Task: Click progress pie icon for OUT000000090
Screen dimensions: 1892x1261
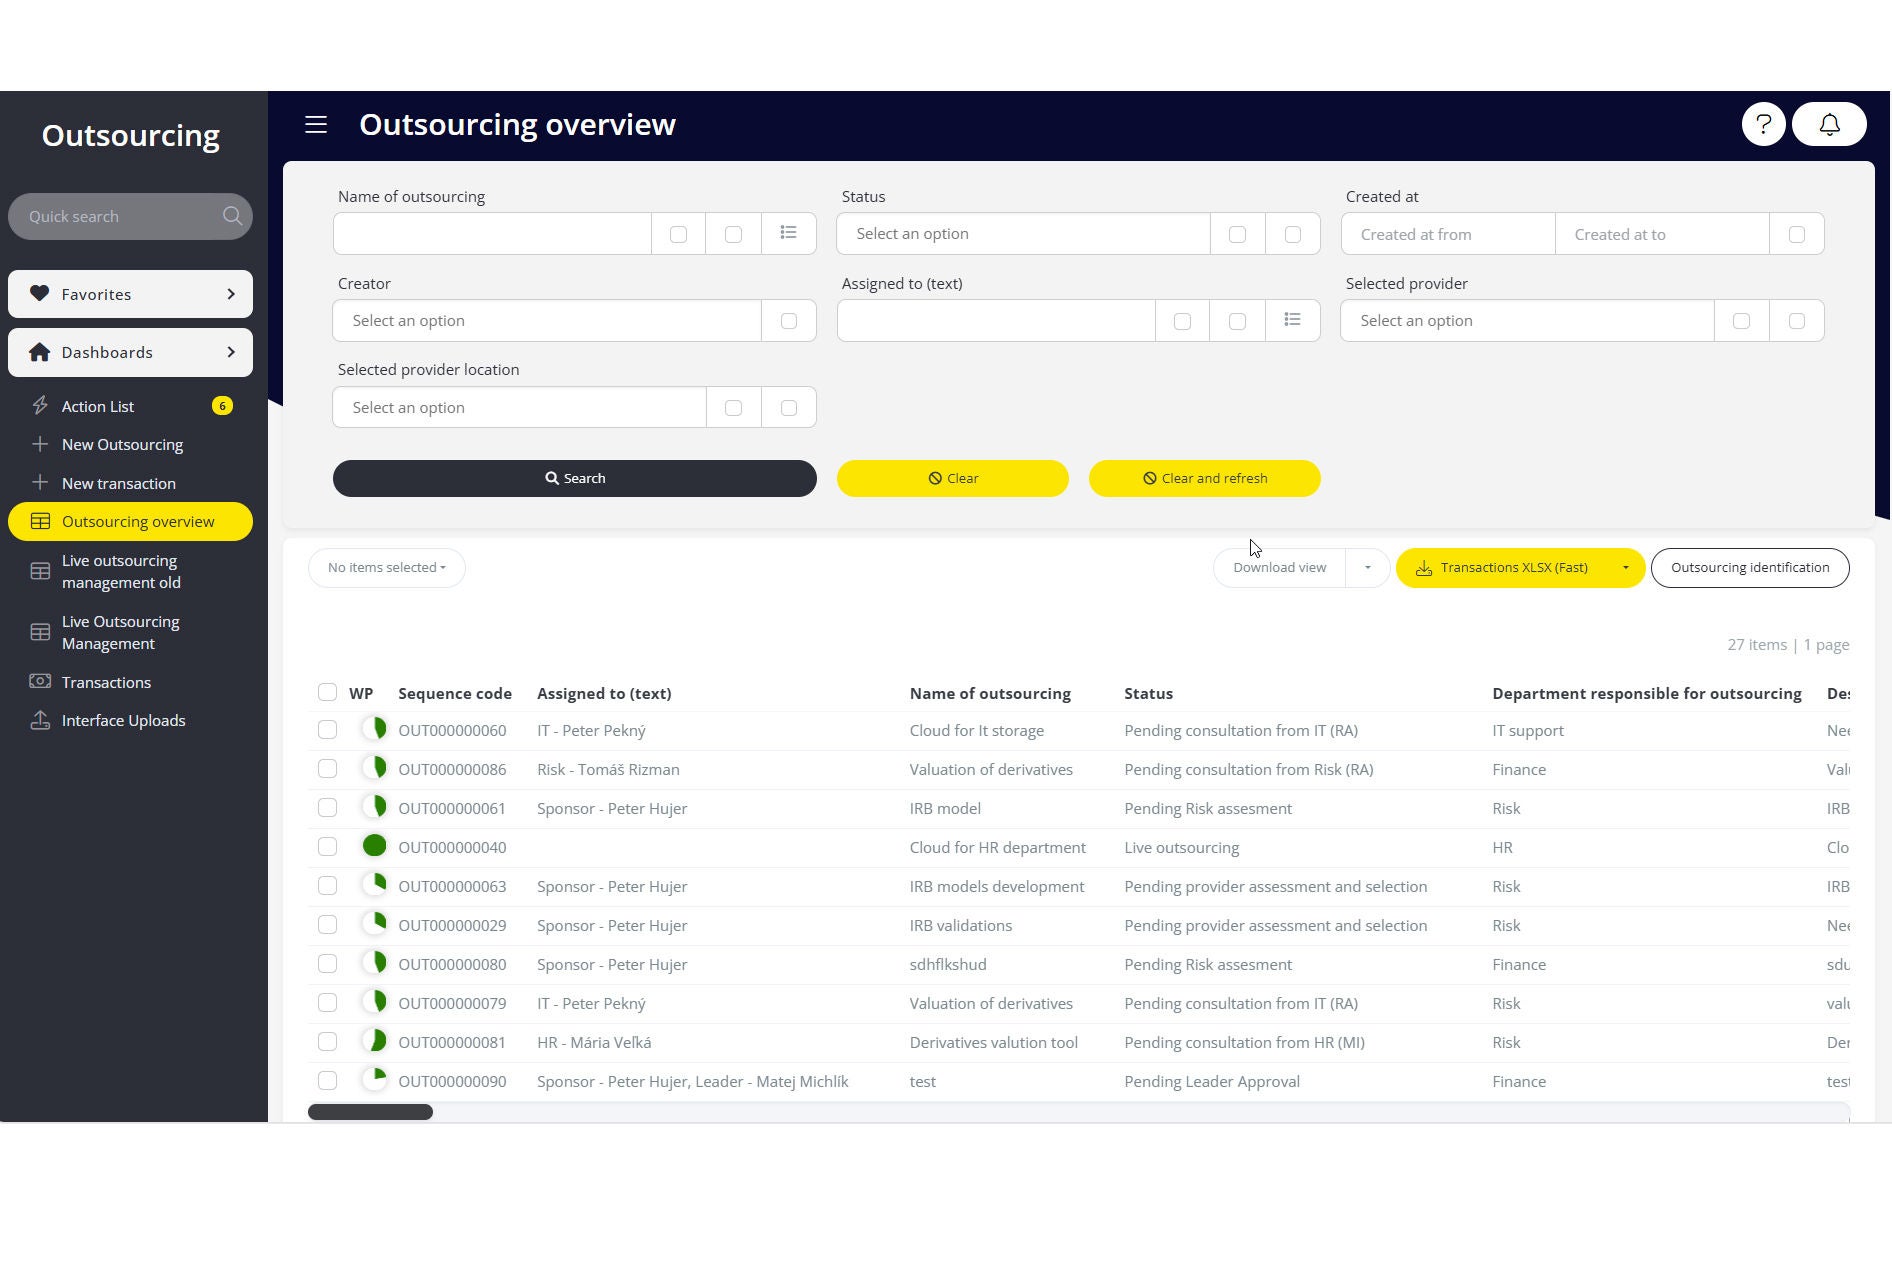Action: [x=374, y=1080]
